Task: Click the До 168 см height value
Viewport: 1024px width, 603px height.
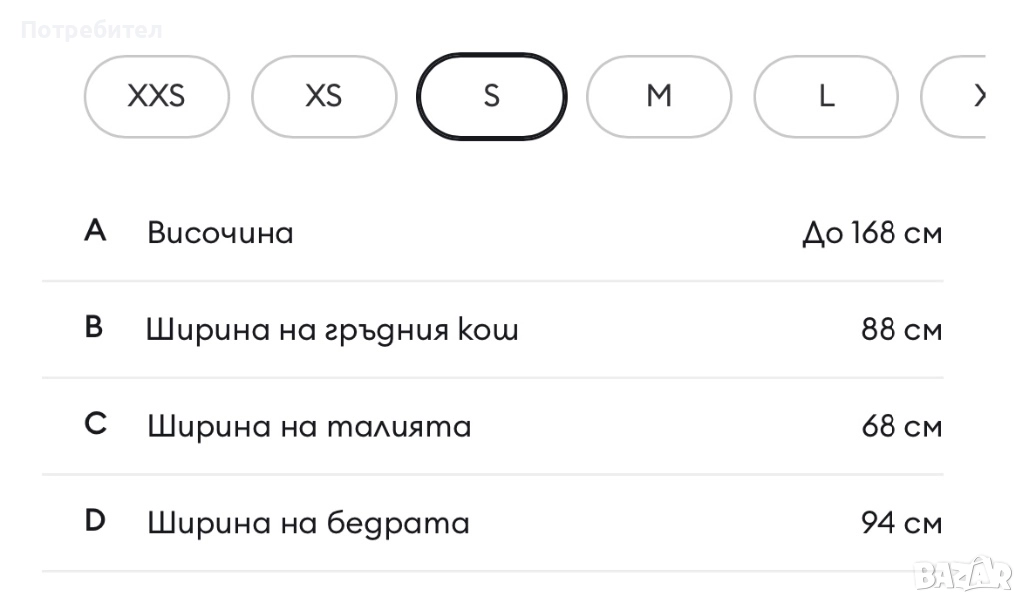Action: (x=871, y=234)
